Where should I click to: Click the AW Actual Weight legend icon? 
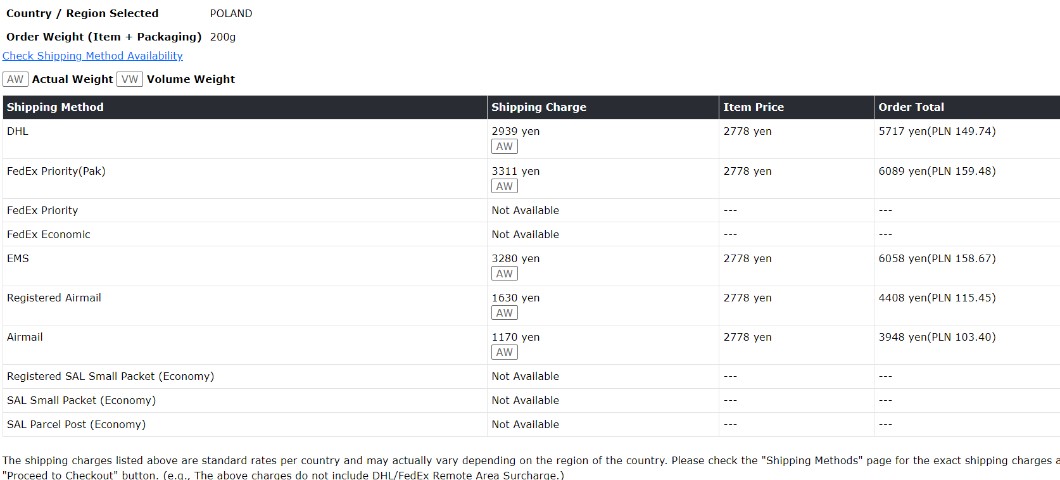point(15,79)
